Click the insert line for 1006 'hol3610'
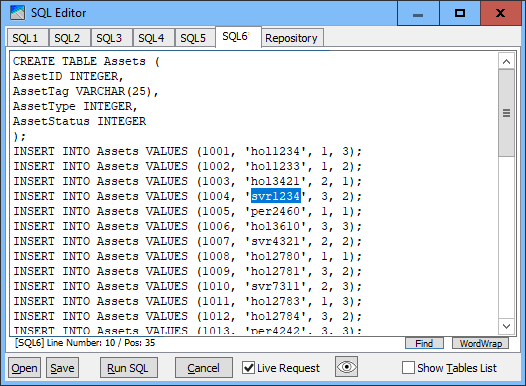 point(188,226)
